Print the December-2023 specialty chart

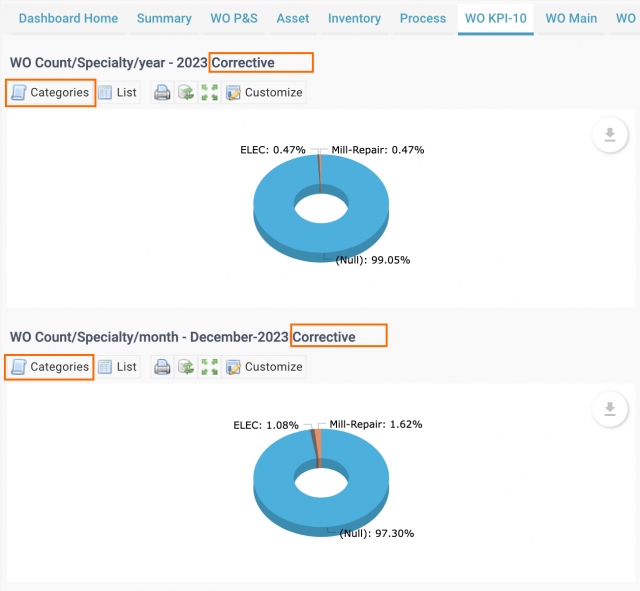(x=162, y=367)
